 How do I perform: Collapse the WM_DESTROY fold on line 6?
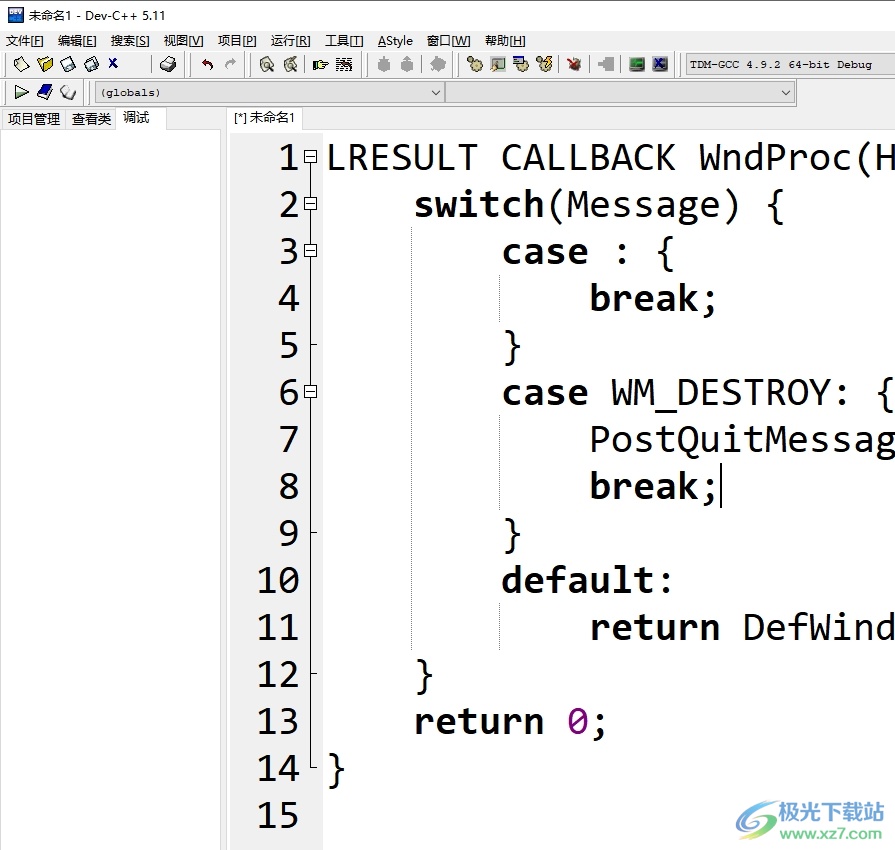tap(311, 392)
